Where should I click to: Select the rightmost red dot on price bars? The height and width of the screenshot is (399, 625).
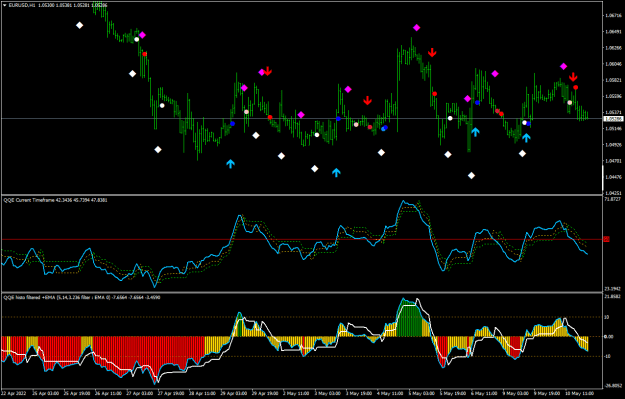pos(576,87)
